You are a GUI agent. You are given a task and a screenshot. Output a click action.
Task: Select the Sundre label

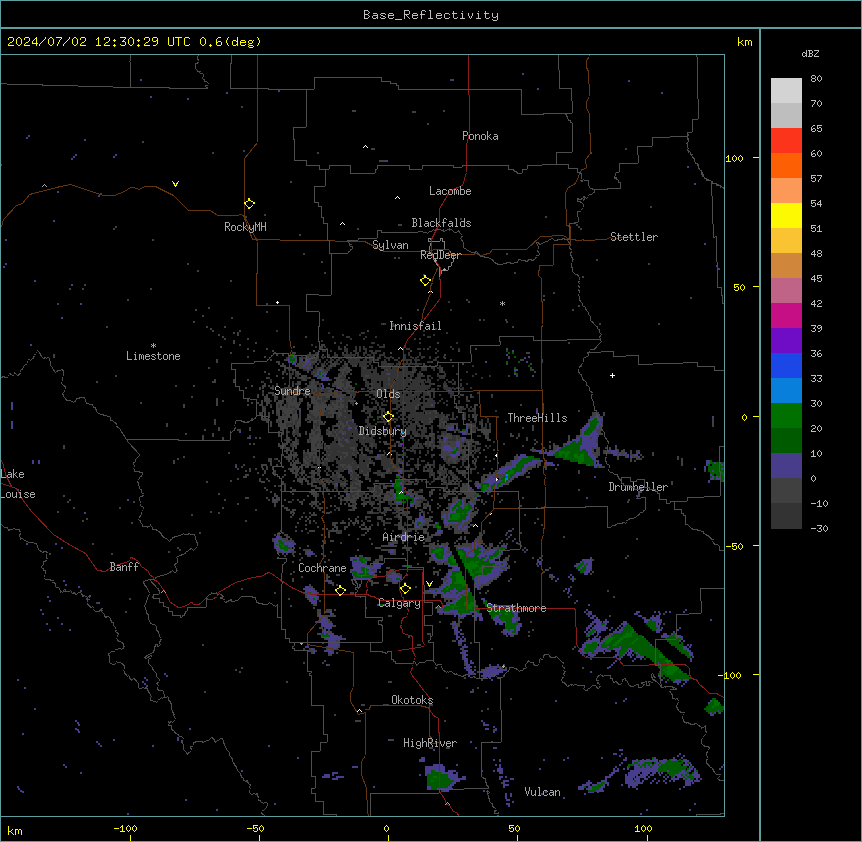click(292, 391)
